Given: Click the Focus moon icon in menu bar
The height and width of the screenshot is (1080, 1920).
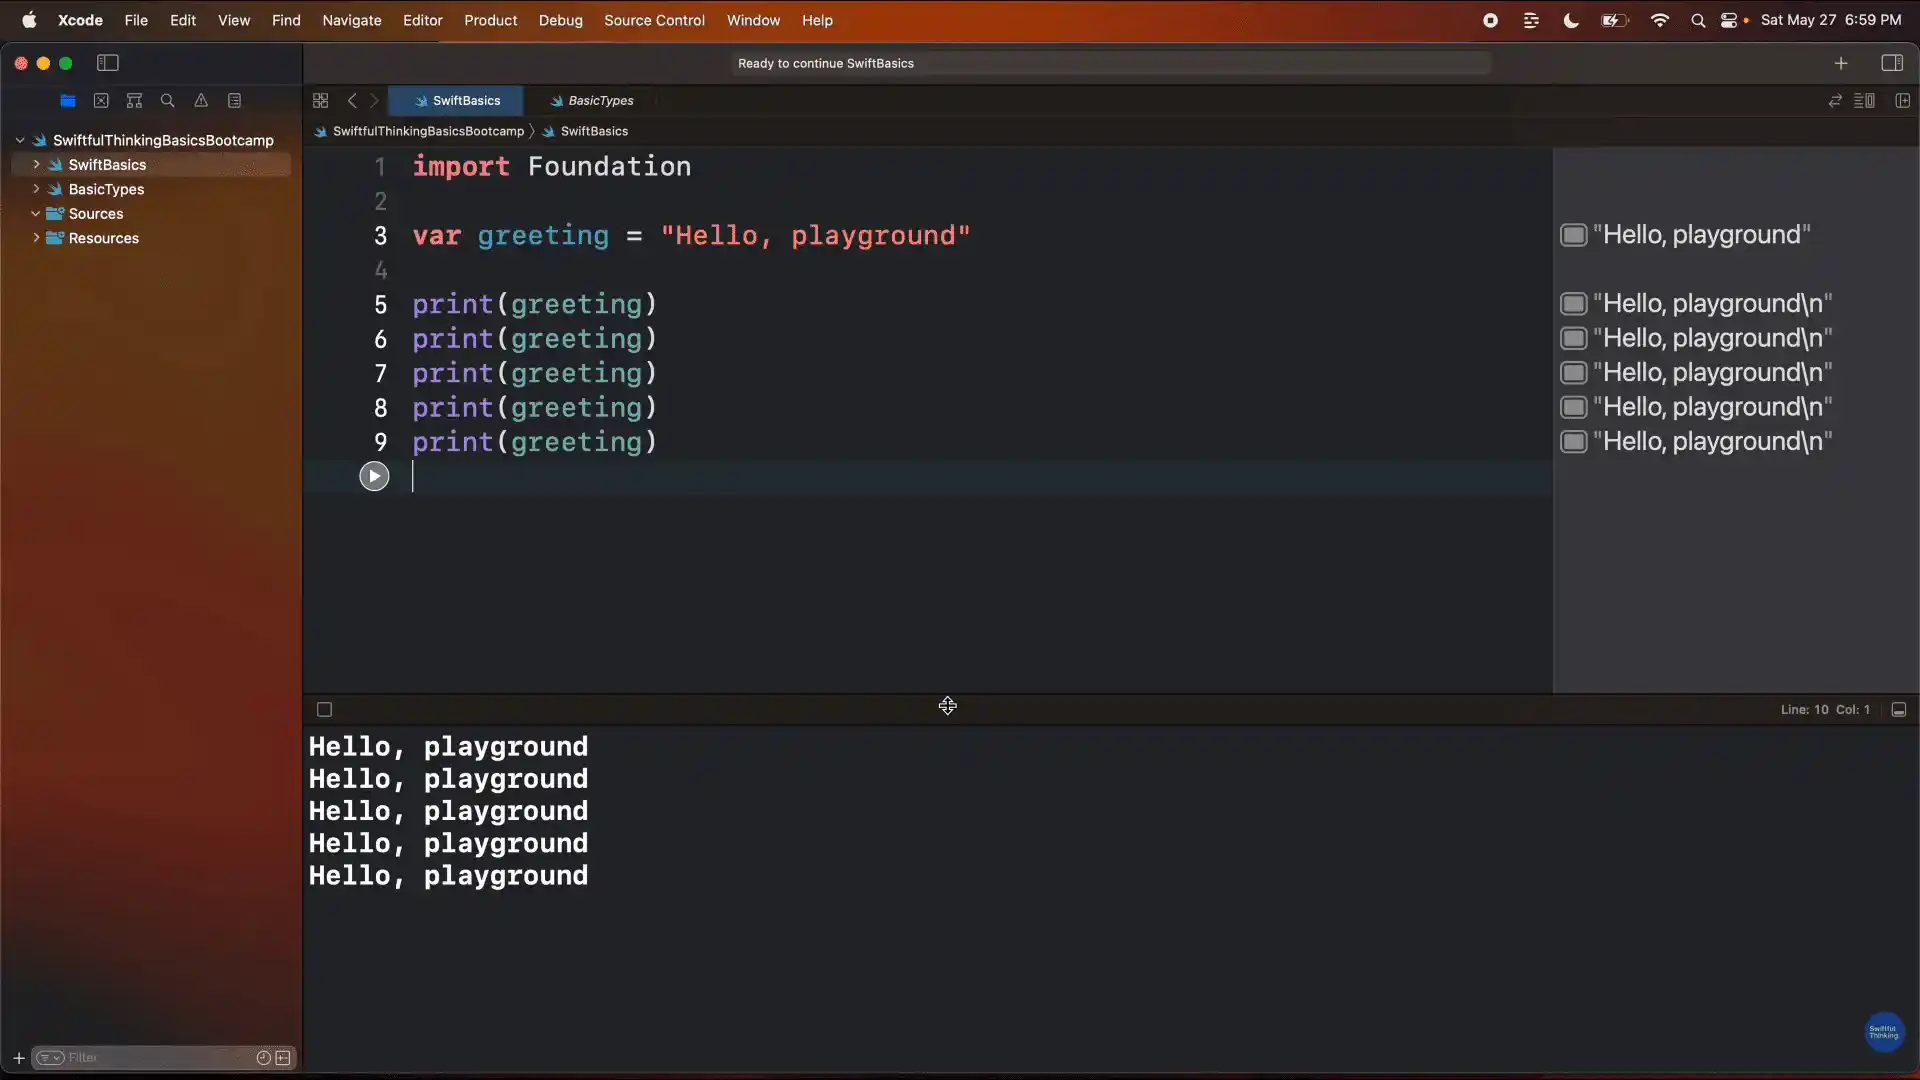Looking at the screenshot, I should (x=1571, y=20).
